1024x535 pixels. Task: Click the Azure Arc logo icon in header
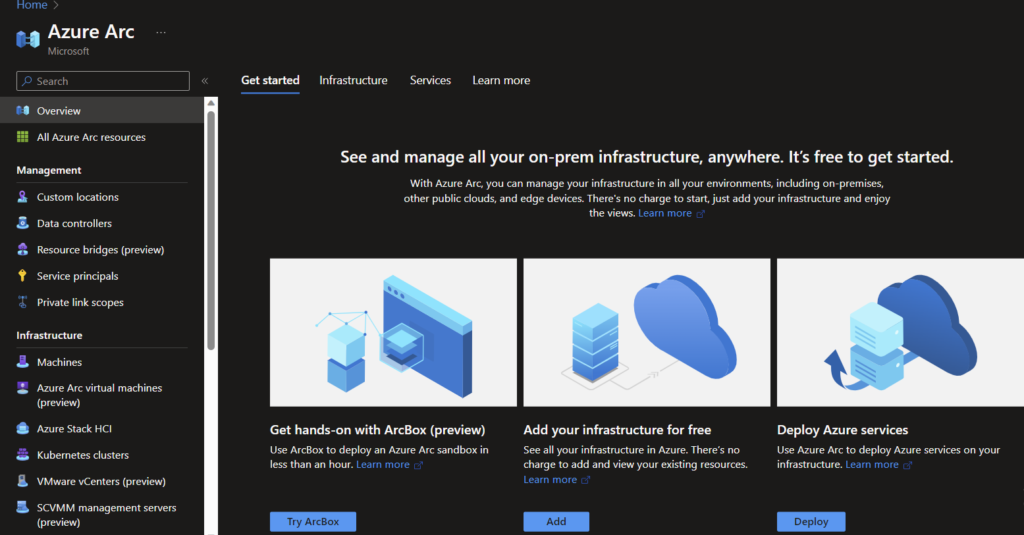(x=27, y=39)
